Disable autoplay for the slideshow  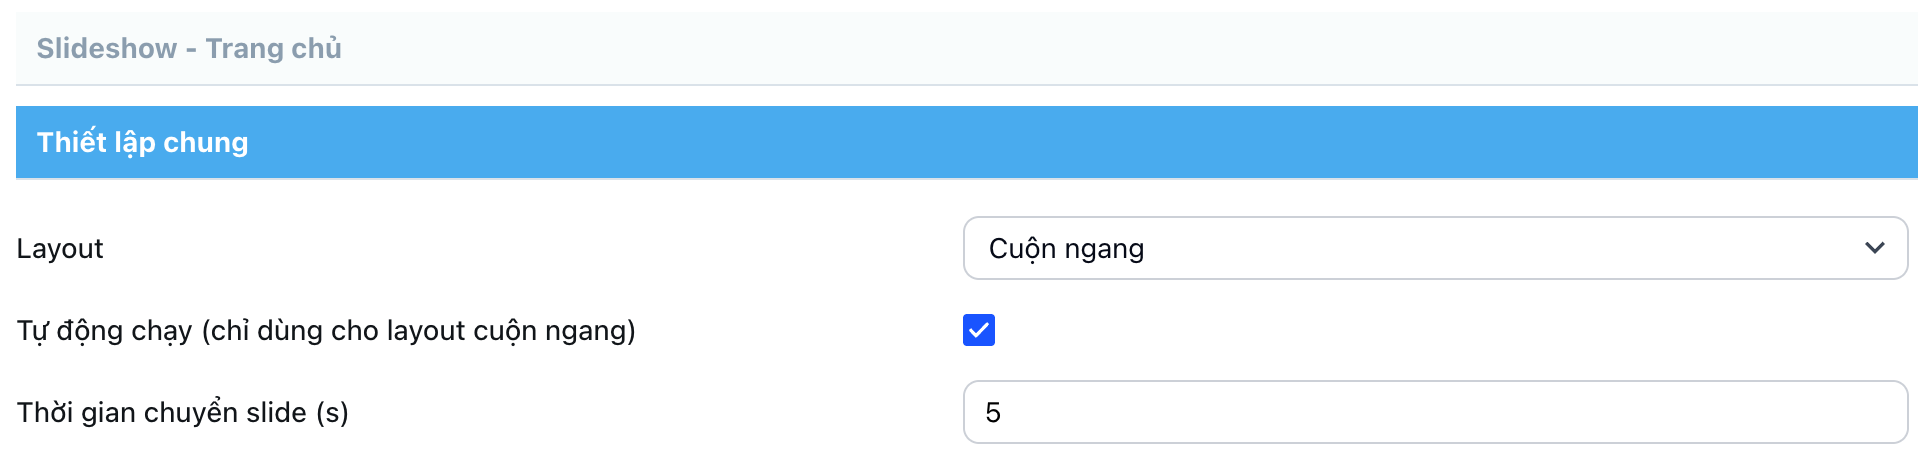tap(979, 330)
